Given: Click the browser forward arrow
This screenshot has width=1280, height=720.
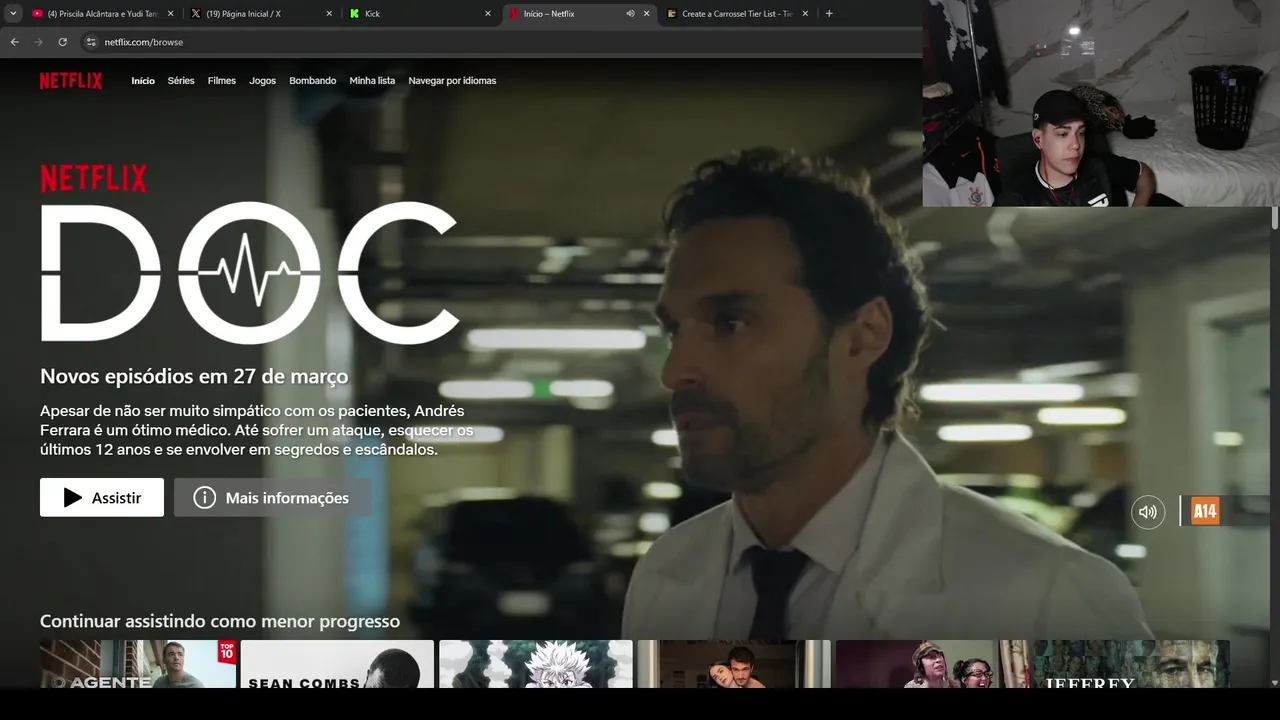Looking at the screenshot, I should [x=38, y=42].
